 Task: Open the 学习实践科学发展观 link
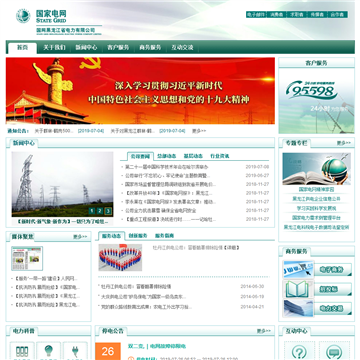tap(316, 208)
